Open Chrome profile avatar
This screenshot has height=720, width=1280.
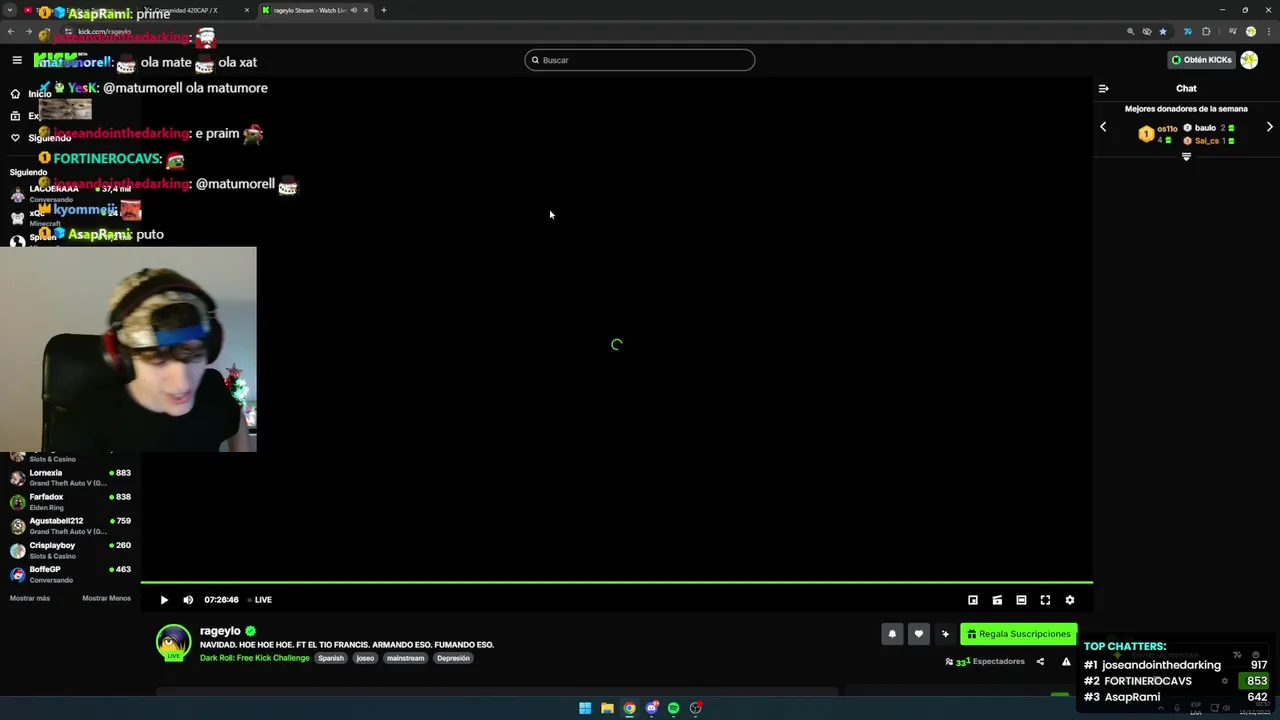coord(1250,31)
